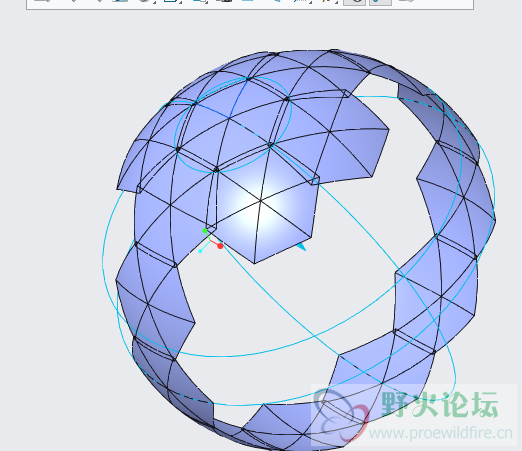The width and height of the screenshot is (522, 451).
Task: Expand the saved orientations dropdown arrow
Action: point(206,3)
